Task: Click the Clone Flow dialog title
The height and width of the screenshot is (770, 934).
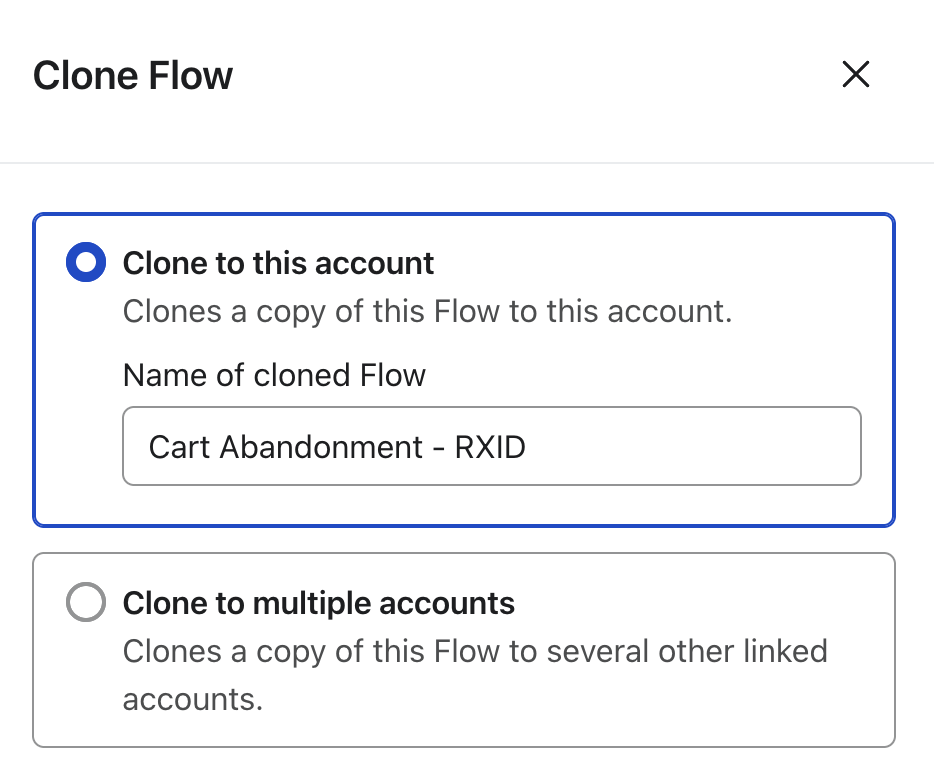Action: pyautogui.click(x=133, y=76)
